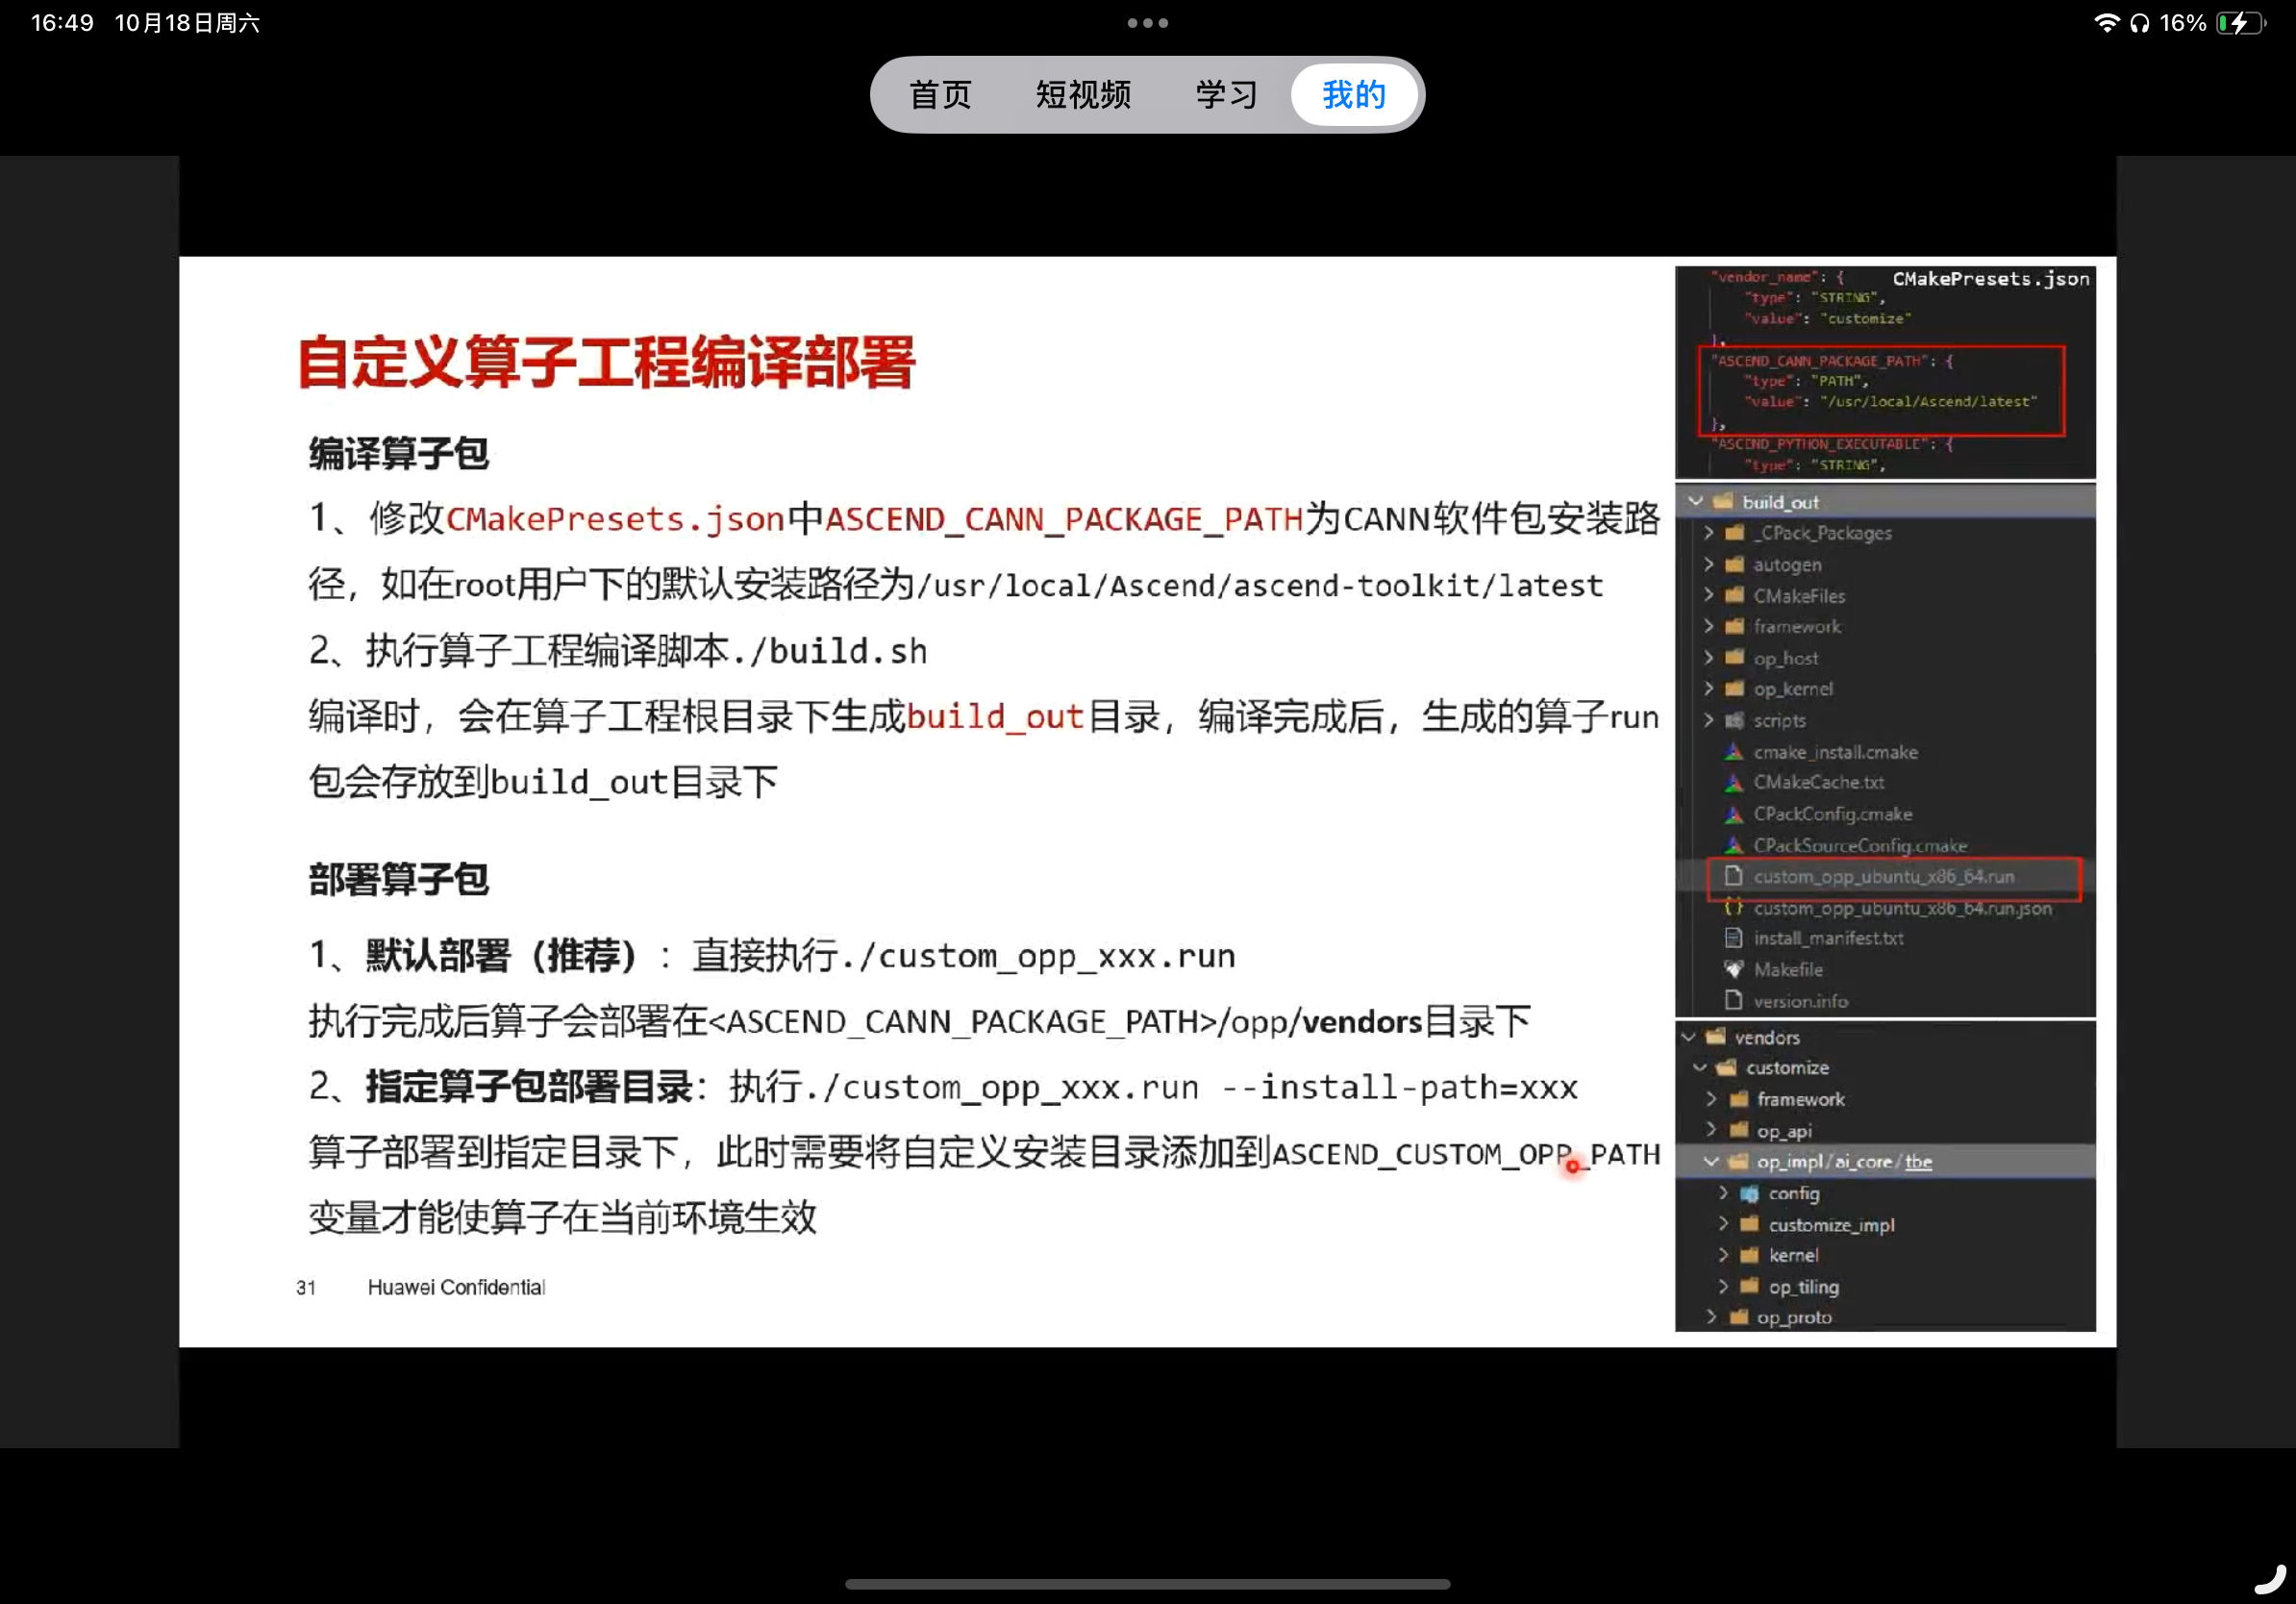
Task: Expand the op_kernel folder
Action: pos(1710,689)
